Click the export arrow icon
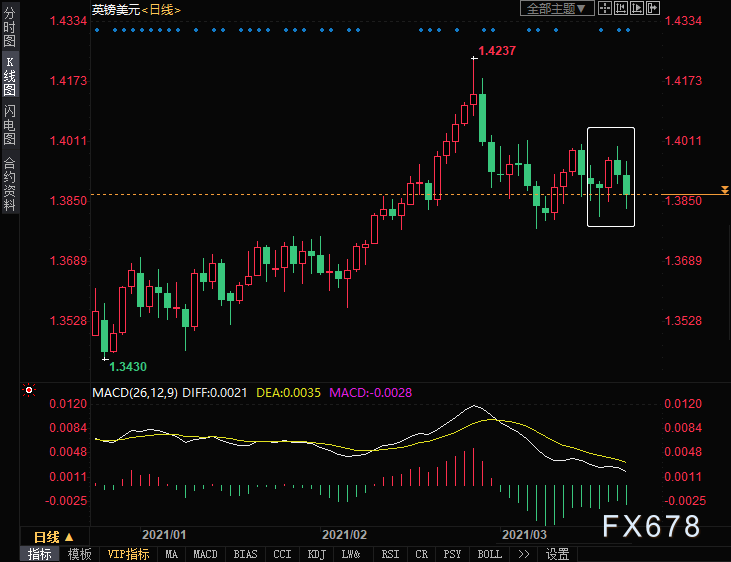This screenshot has width=731, height=562. coord(653,8)
